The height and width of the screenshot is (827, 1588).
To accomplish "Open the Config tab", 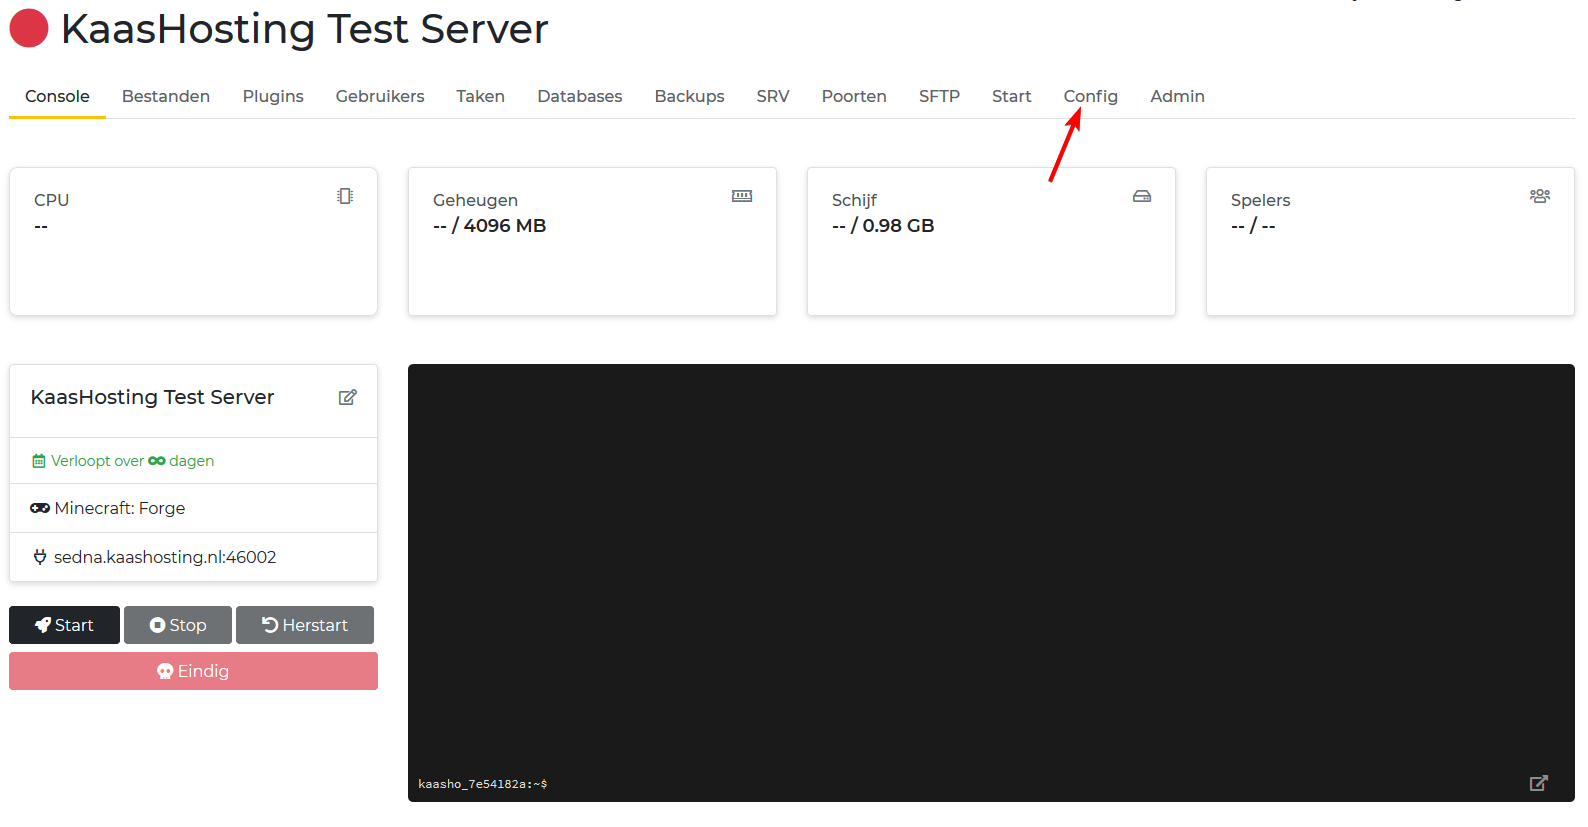I will coord(1090,96).
